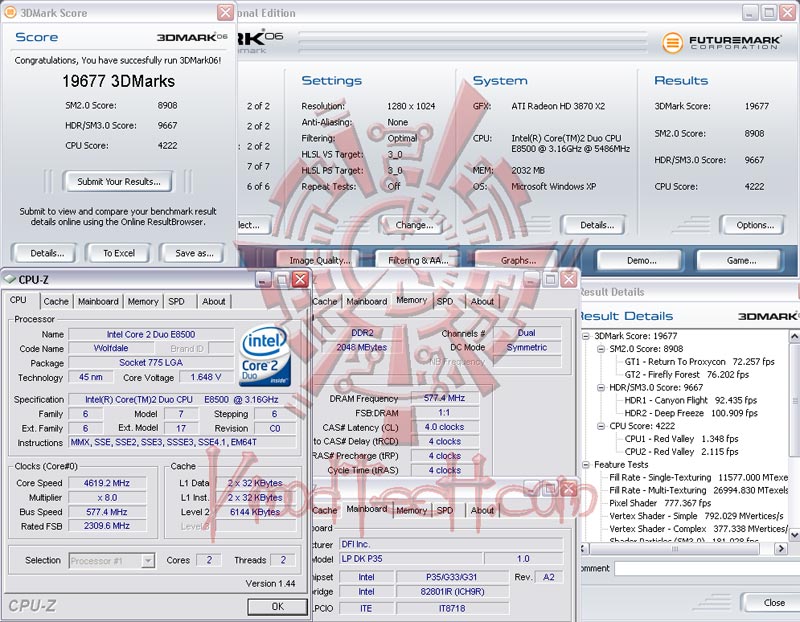
Task: Click OK in the CPU-Z window
Action: 277,606
